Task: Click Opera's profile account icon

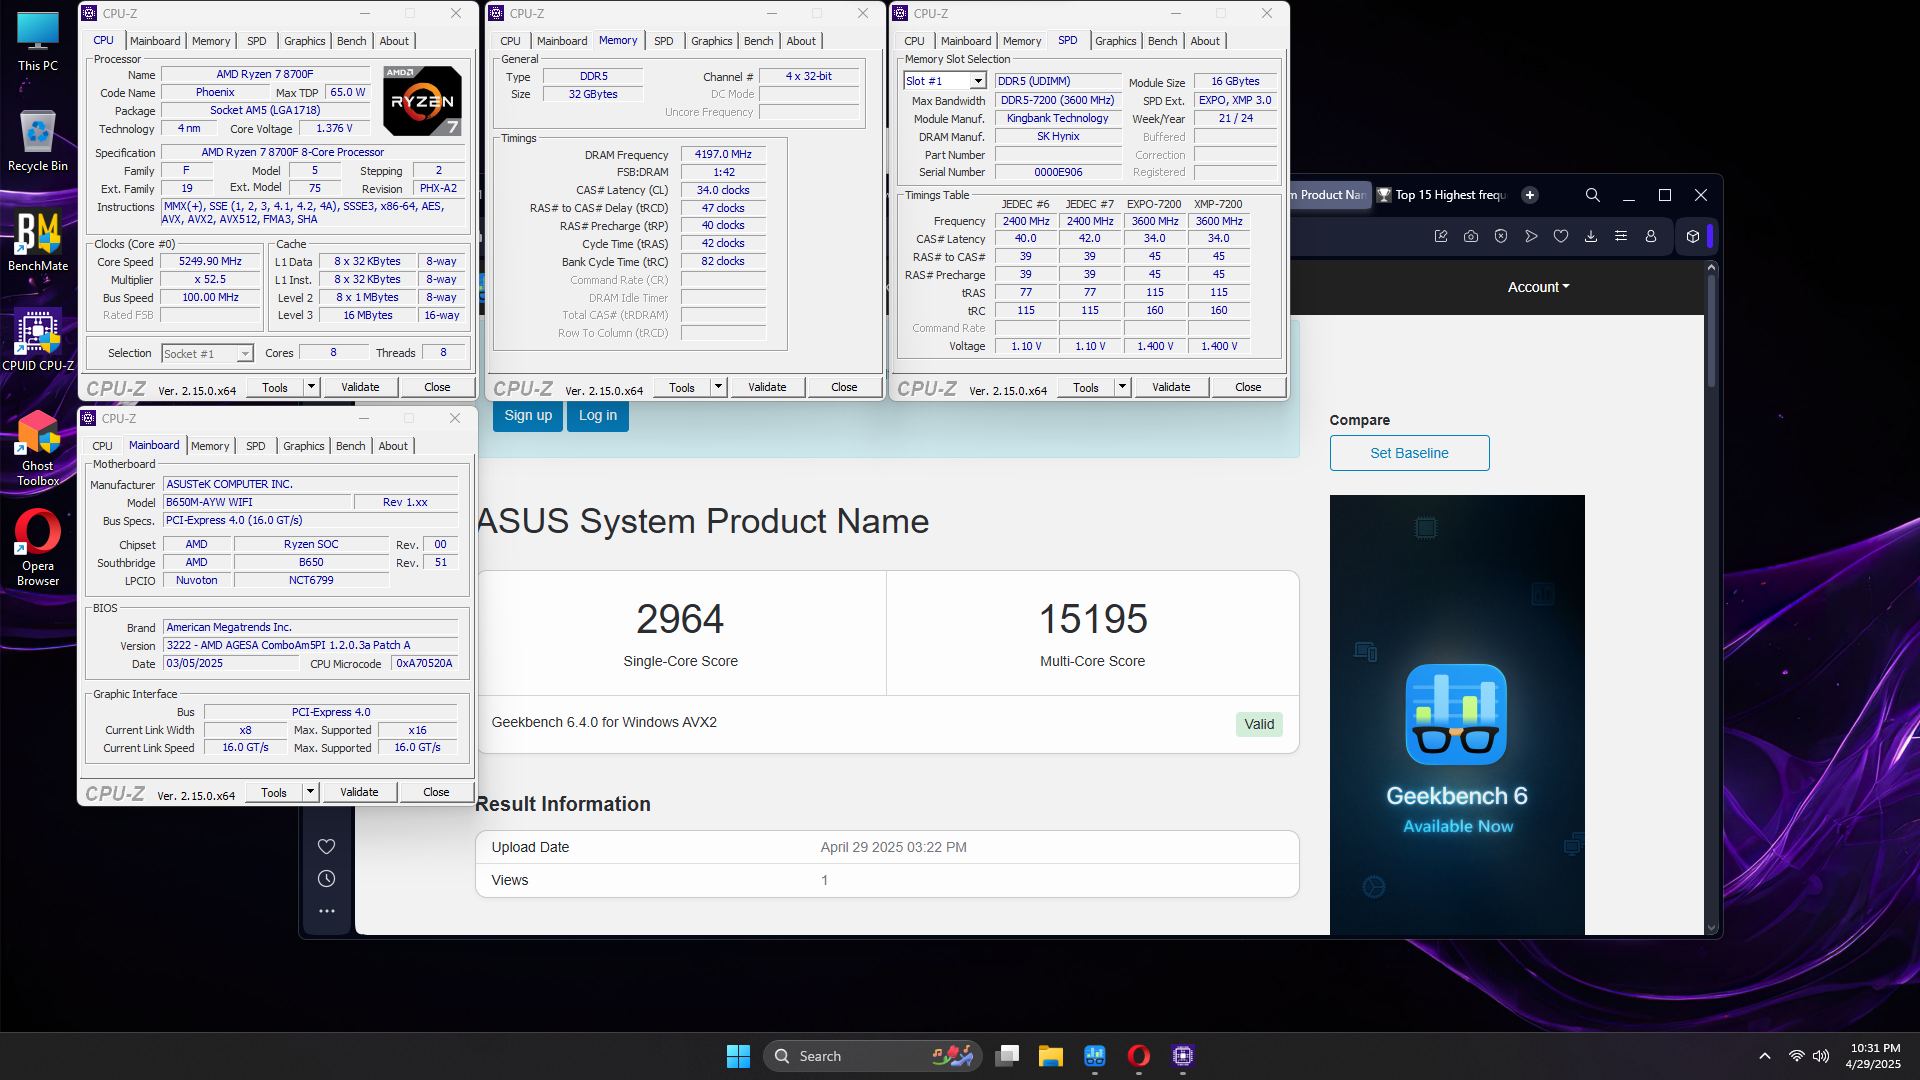Action: pos(1651,236)
